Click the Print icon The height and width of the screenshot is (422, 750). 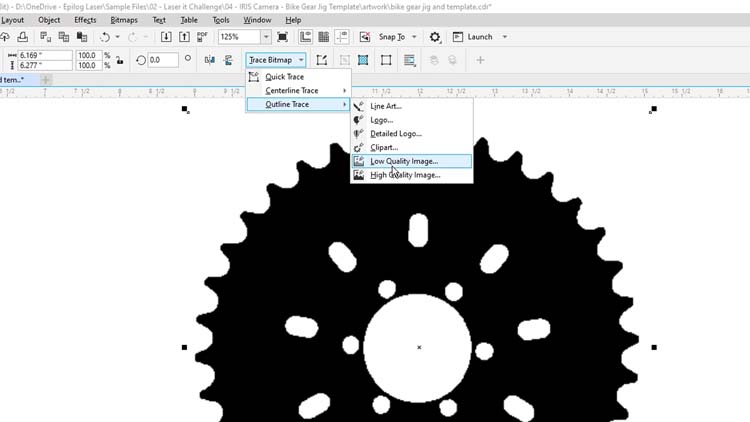(22, 37)
